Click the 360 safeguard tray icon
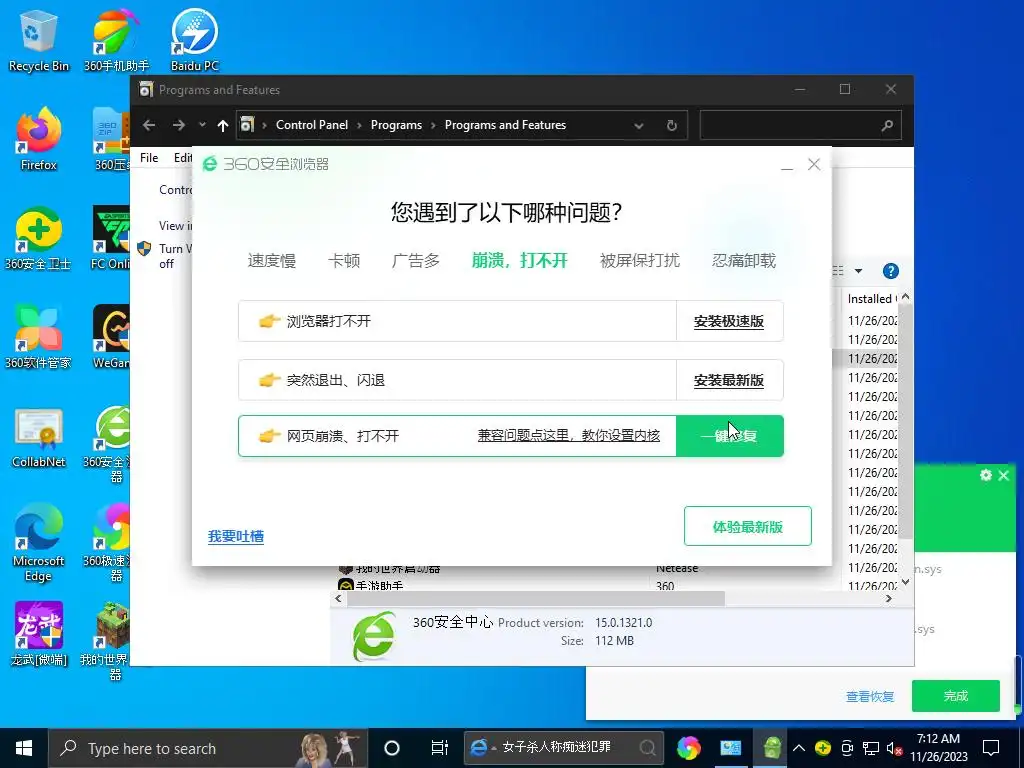This screenshot has height=768, width=1024. (x=823, y=748)
